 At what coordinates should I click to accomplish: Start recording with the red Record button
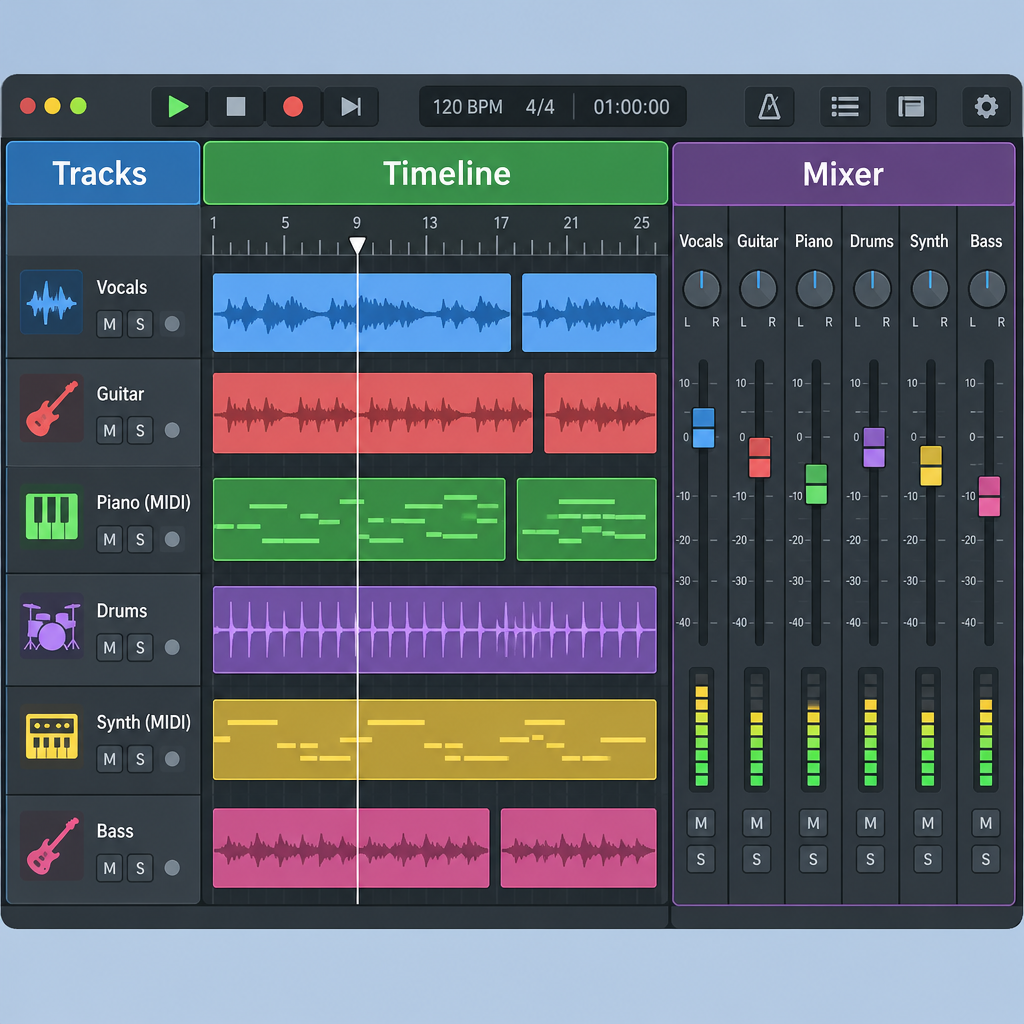pos(293,106)
